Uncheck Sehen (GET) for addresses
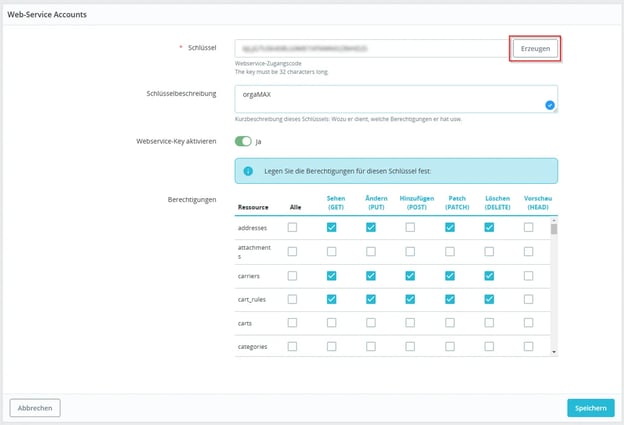The image size is (624, 425). (331, 228)
